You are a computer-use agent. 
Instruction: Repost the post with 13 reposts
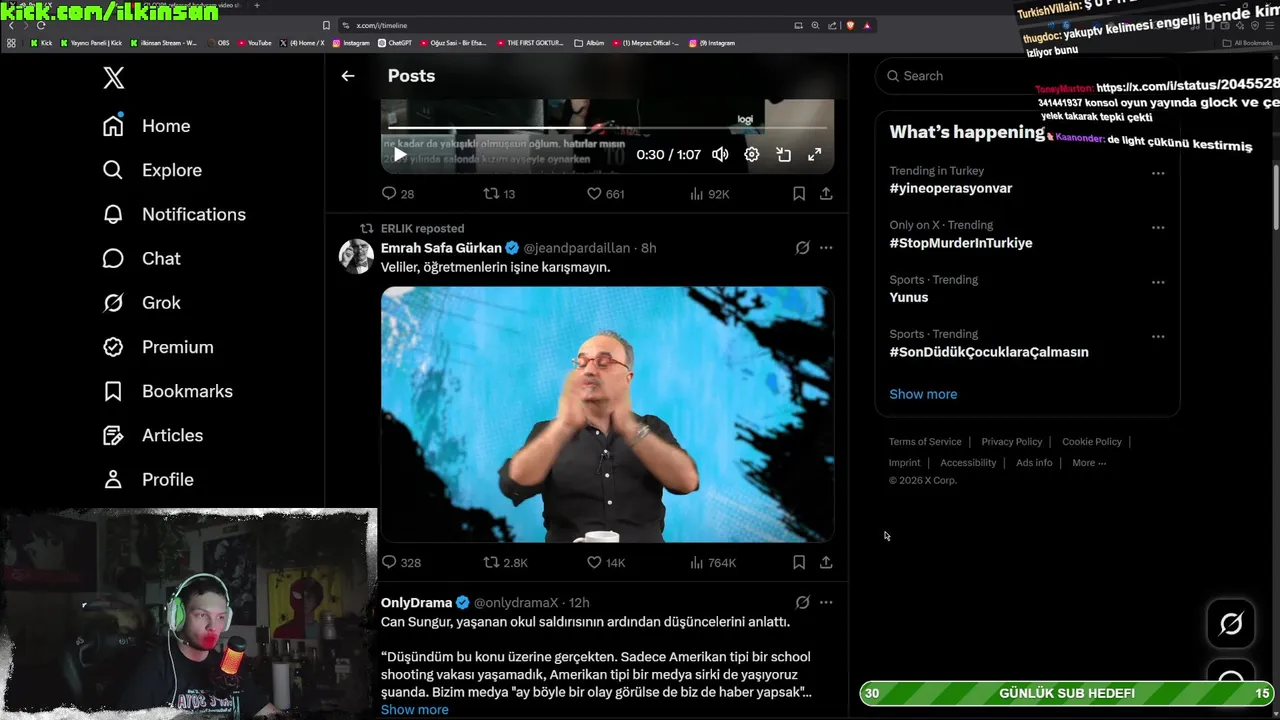pos(499,194)
